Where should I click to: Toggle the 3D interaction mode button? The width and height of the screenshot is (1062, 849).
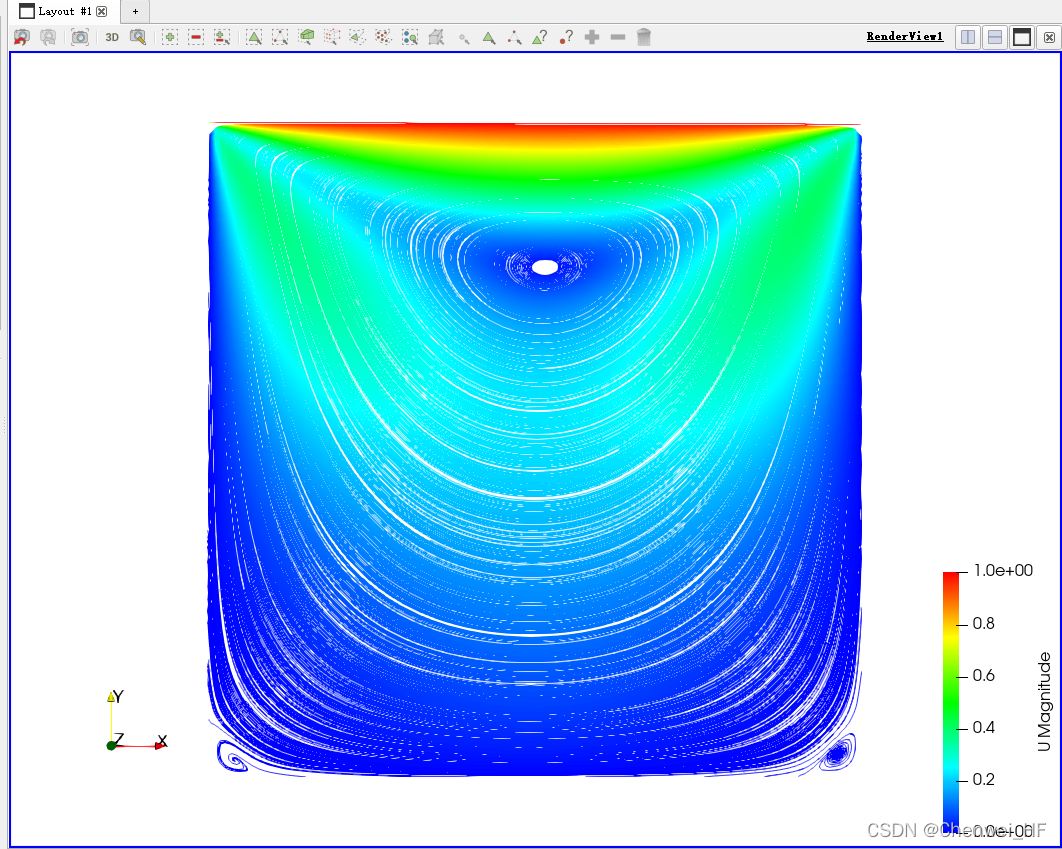pyautogui.click(x=112, y=37)
